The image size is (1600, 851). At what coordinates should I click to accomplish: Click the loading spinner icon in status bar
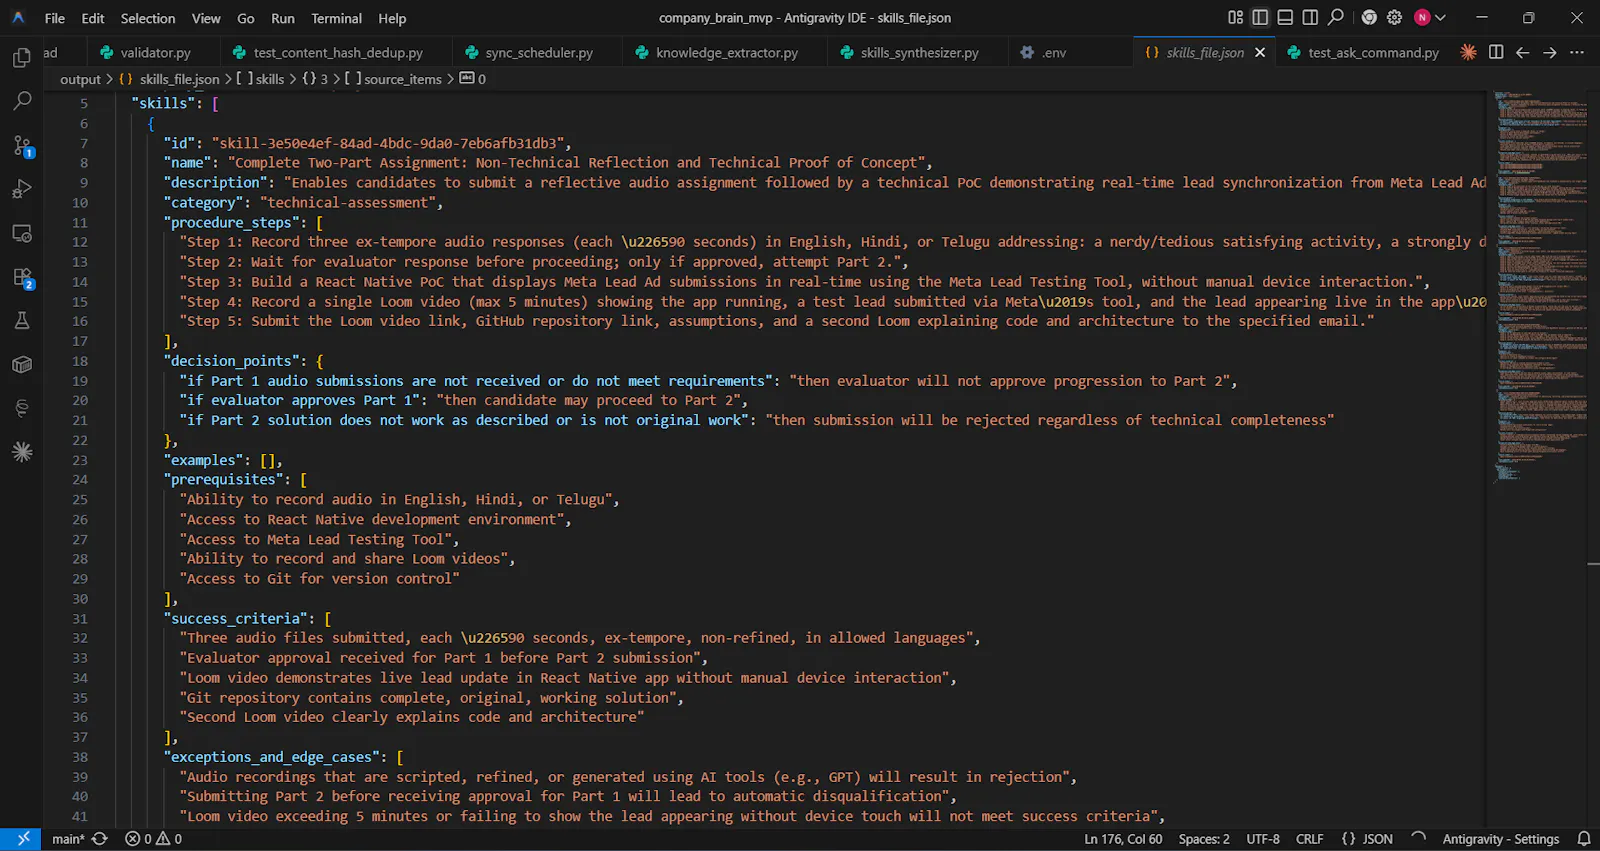pos(1418,839)
